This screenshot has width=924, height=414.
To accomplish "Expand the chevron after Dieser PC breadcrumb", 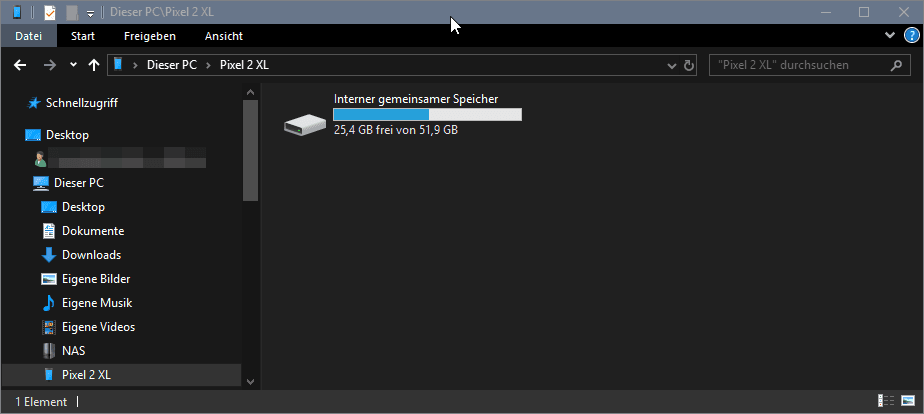I will coord(208,65).
